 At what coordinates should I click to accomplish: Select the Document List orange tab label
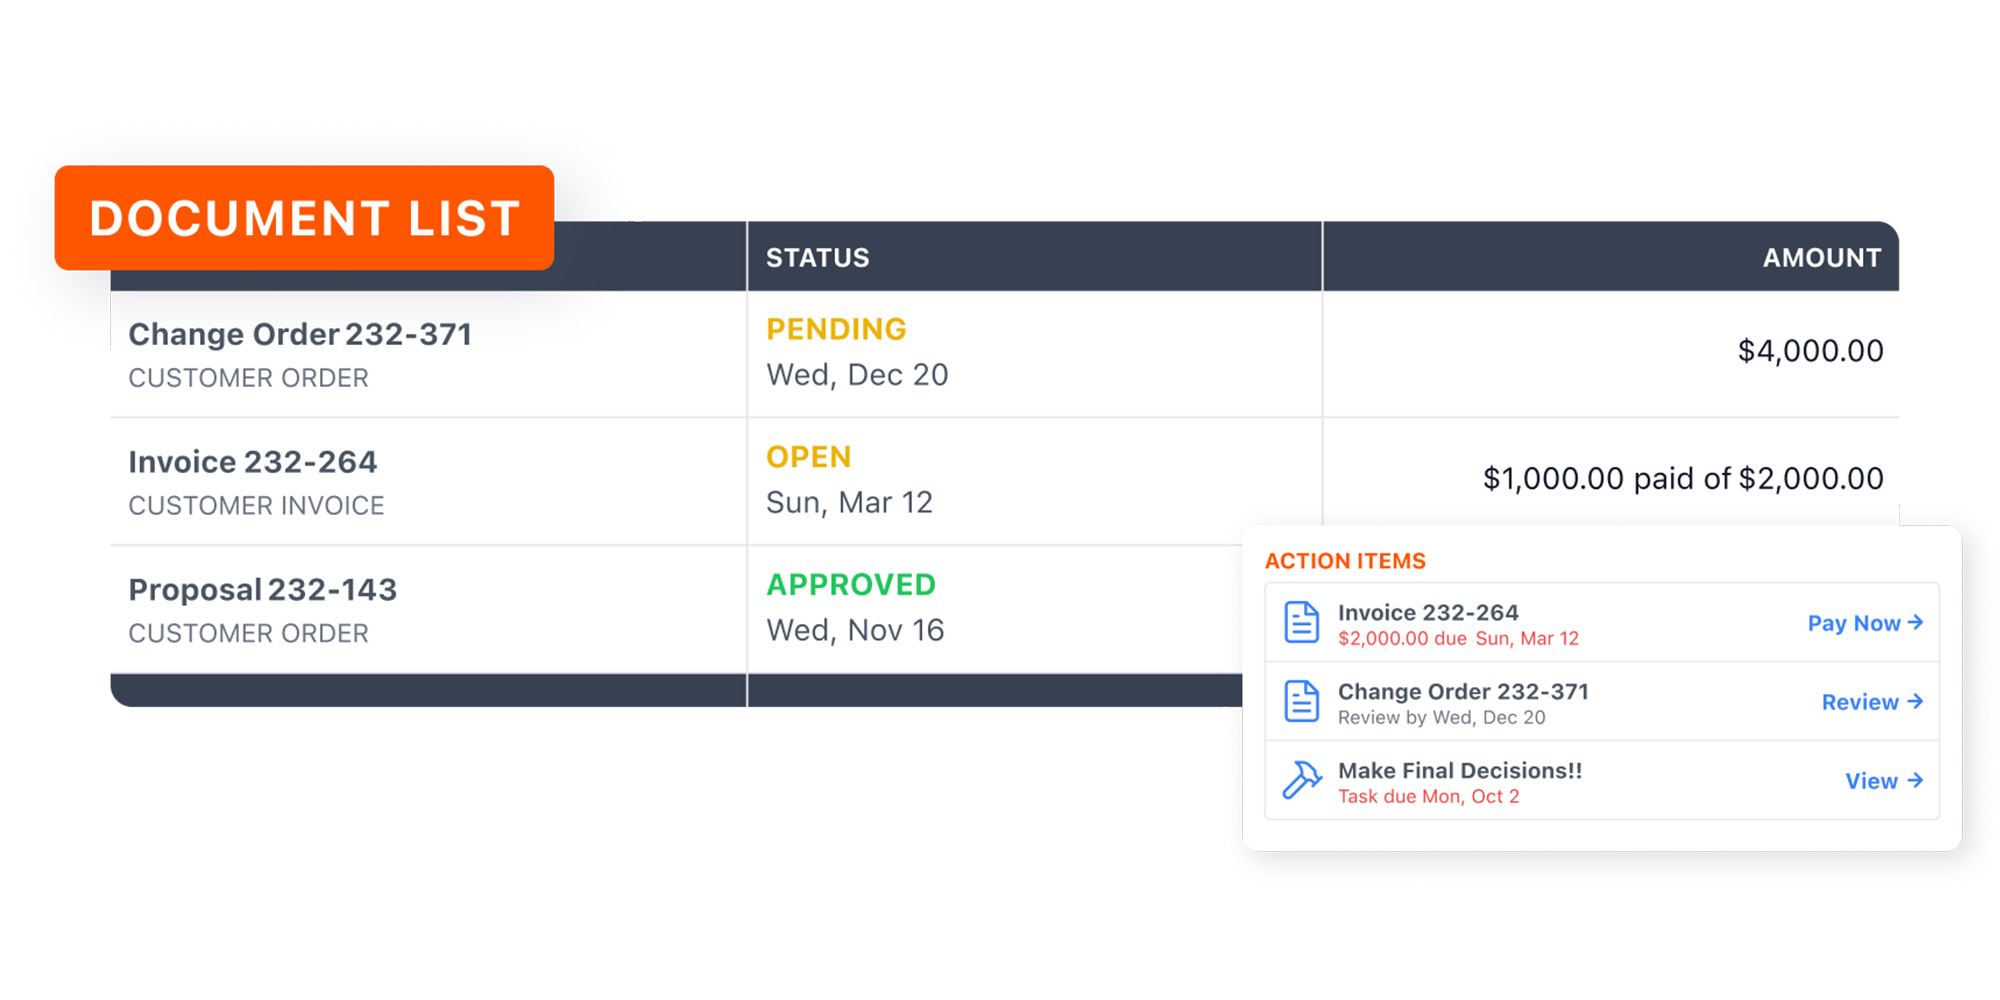coord(304,218)
